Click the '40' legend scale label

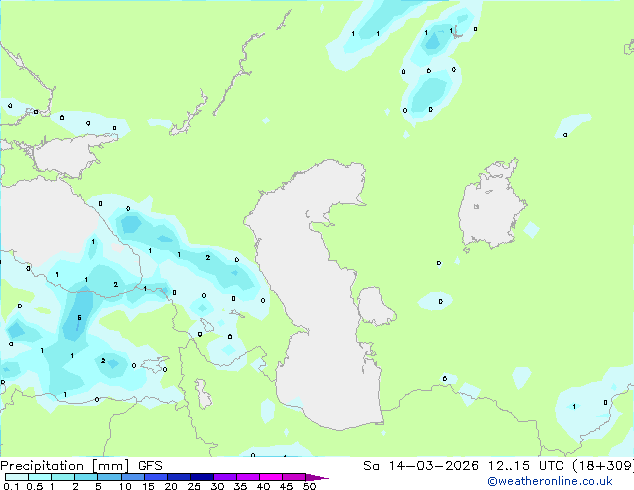[x=263, y=486]
